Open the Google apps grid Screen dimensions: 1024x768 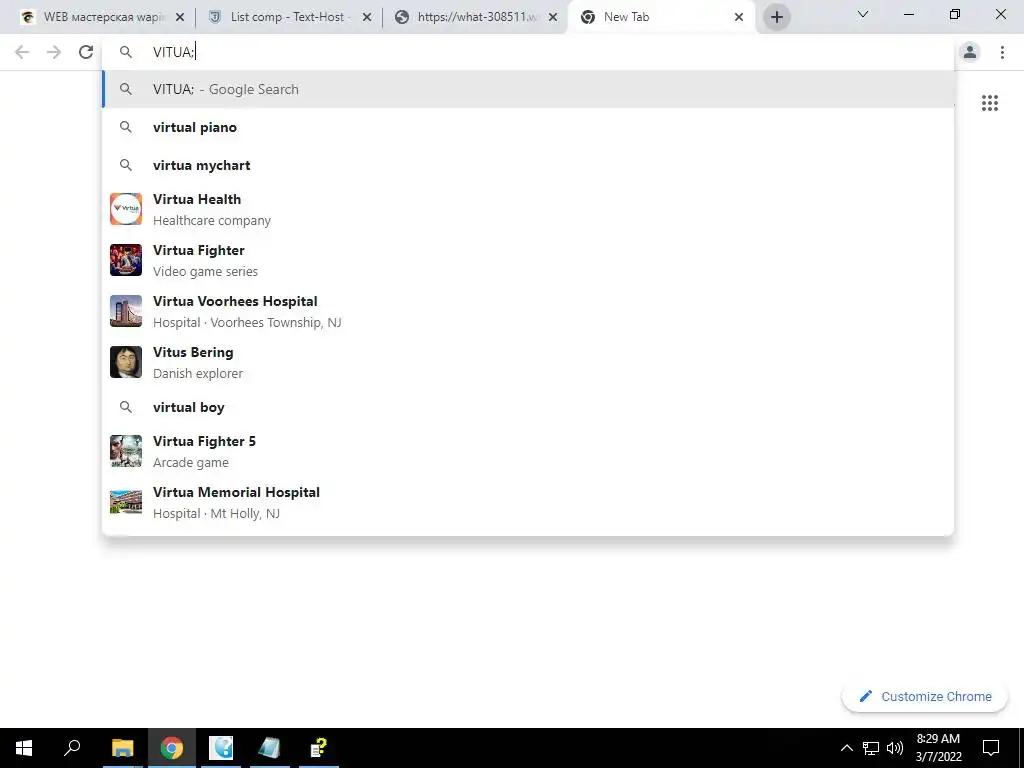point(989,103)
